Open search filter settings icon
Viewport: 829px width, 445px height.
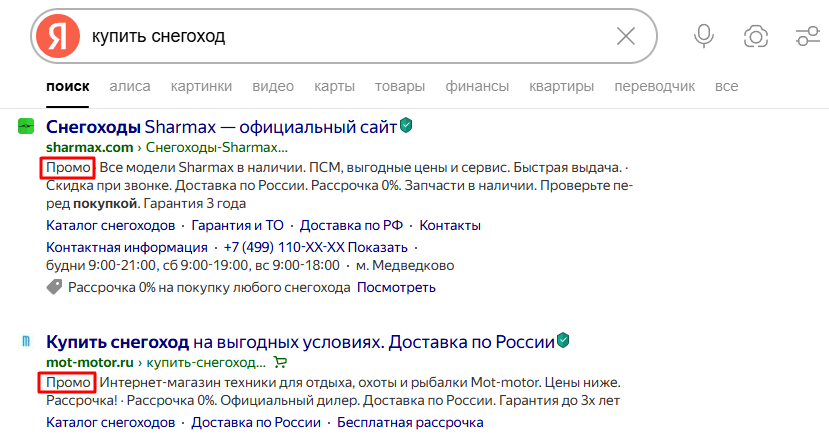(806, 37)
